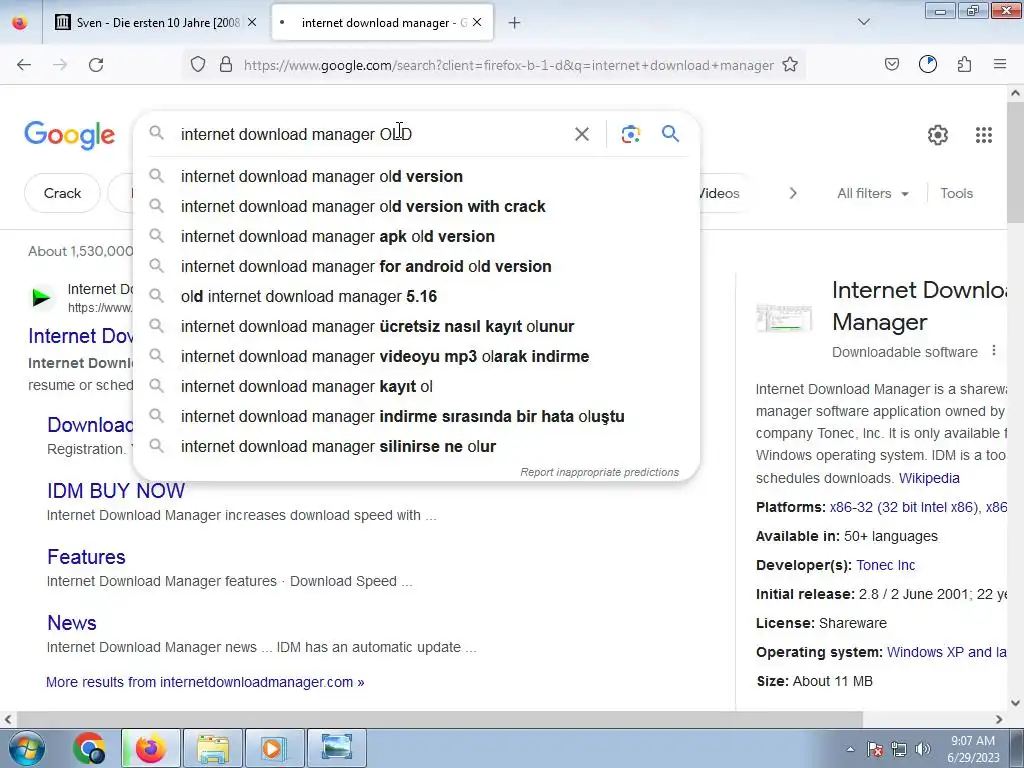This screenshot has height=768, width=1024.
Task: Choose 'old internet download manager 5.16'
Action: (x=417, y=296)
